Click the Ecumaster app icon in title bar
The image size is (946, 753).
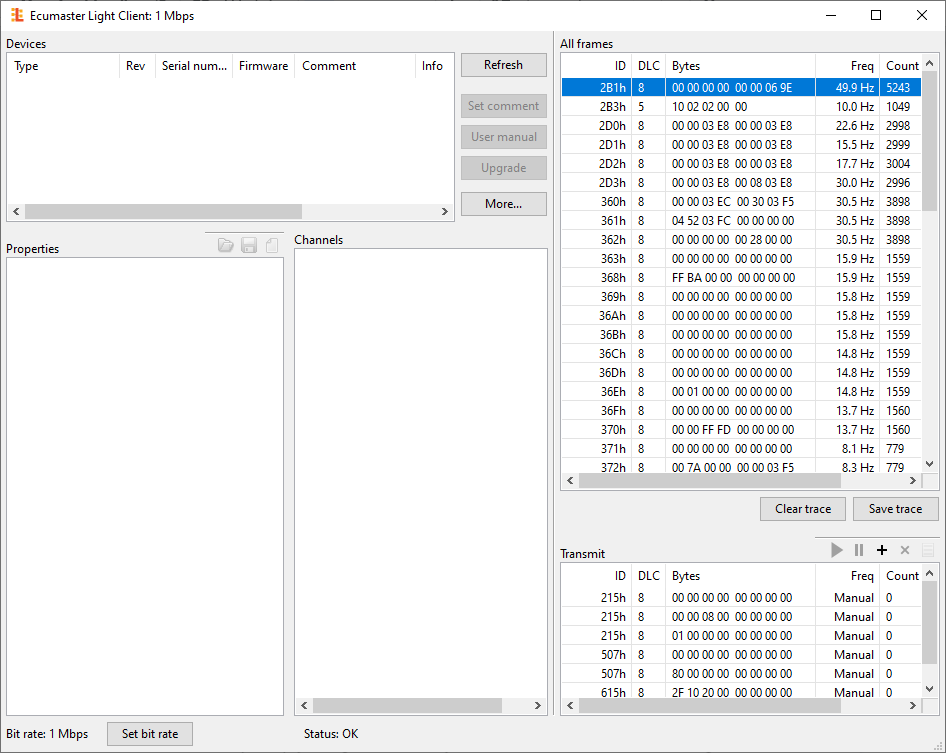tap(17, 15)
